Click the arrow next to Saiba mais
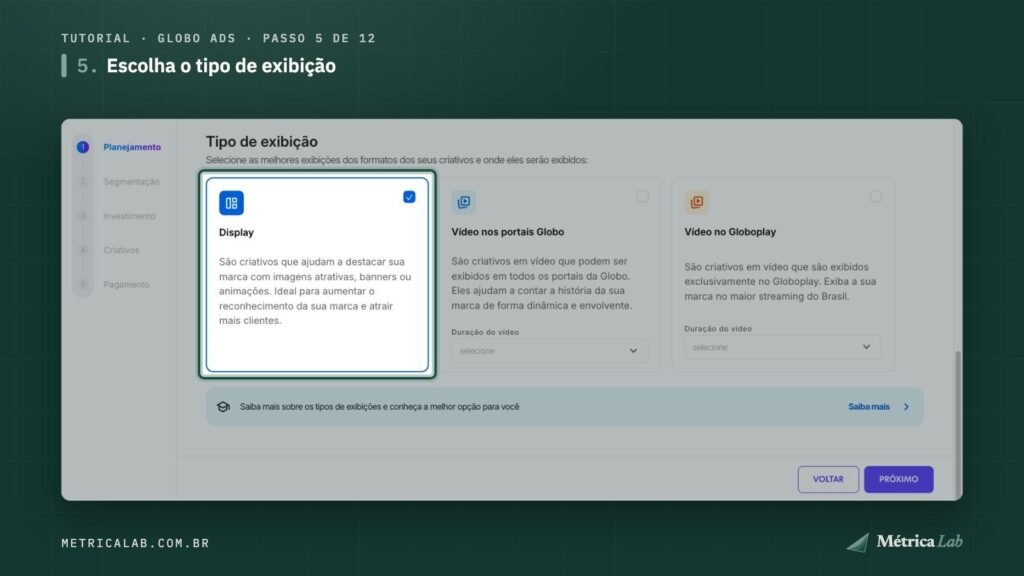Image resolution: width=1024 pixels, height=576 pixels. (906, 407)
